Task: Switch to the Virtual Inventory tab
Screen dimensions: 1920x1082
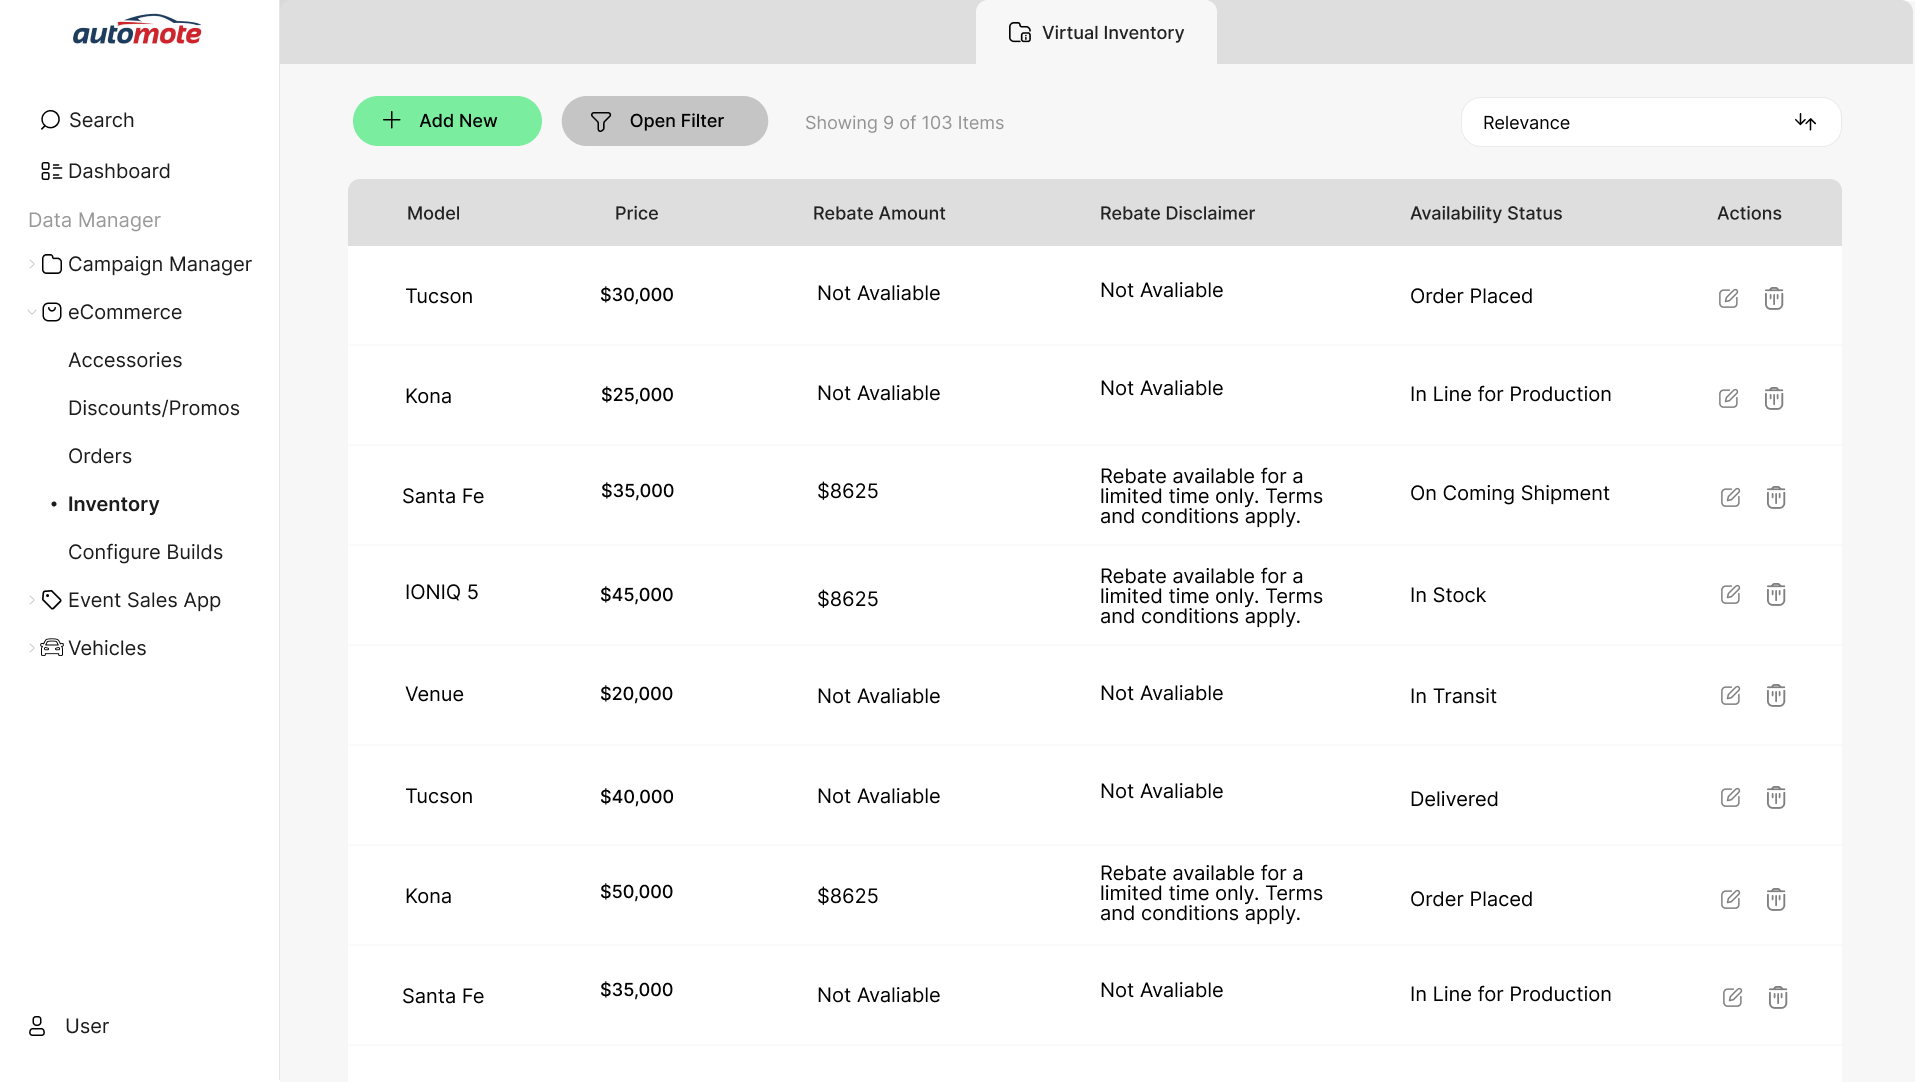Action: [x=1095, y=32]
